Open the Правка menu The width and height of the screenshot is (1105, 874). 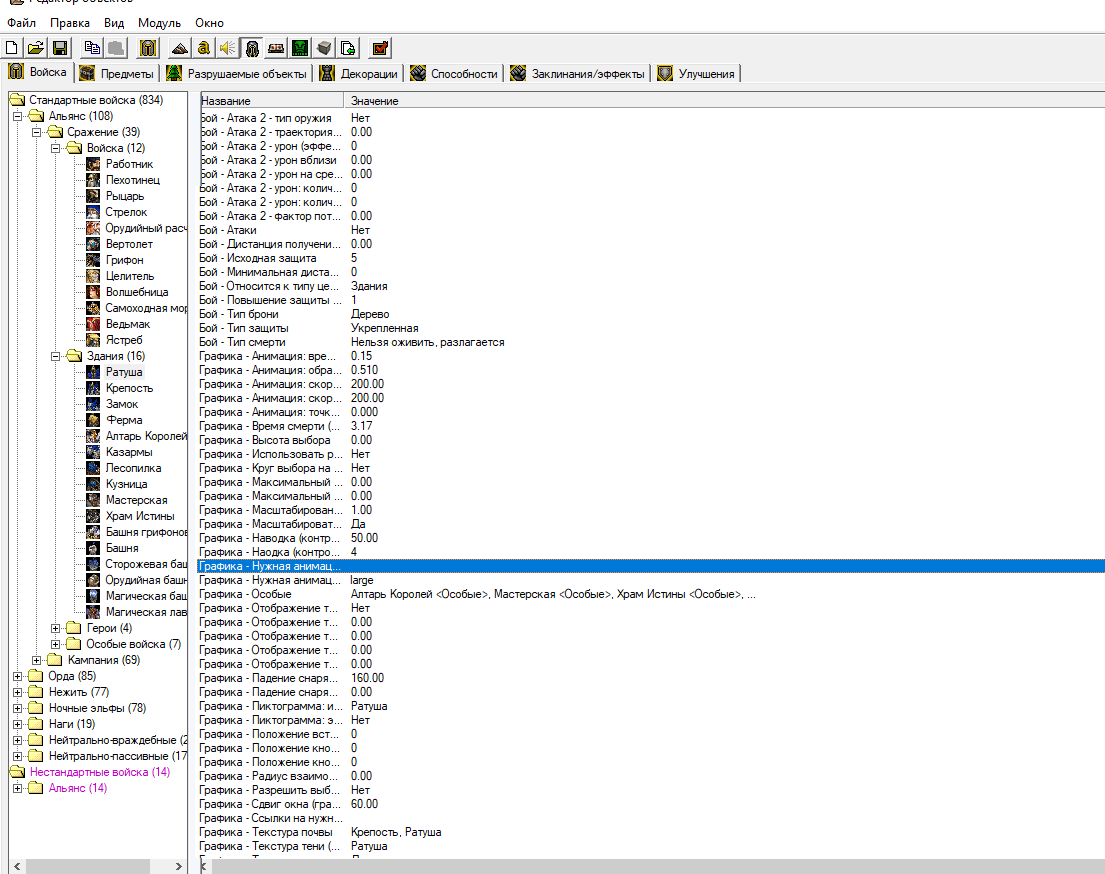pyautogui.click(x=70, y=23)
